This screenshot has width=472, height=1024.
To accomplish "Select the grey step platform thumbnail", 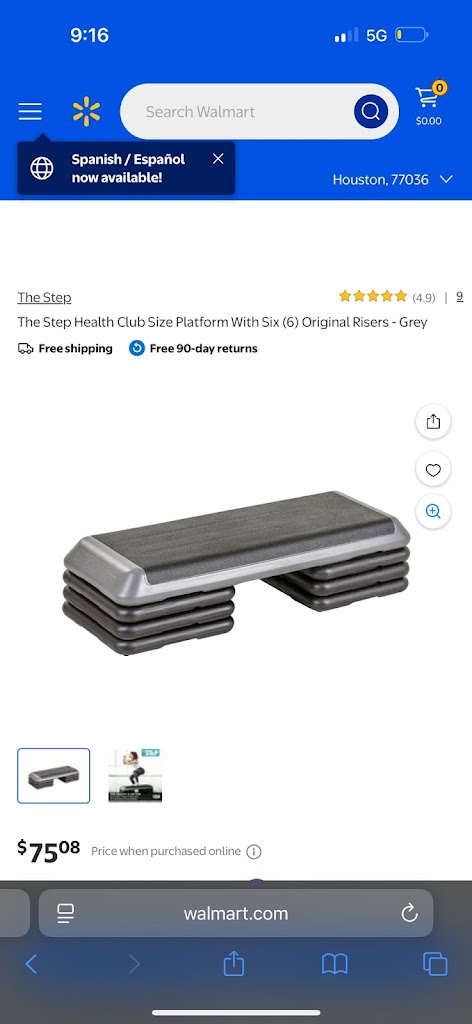I will coord(54,776).
